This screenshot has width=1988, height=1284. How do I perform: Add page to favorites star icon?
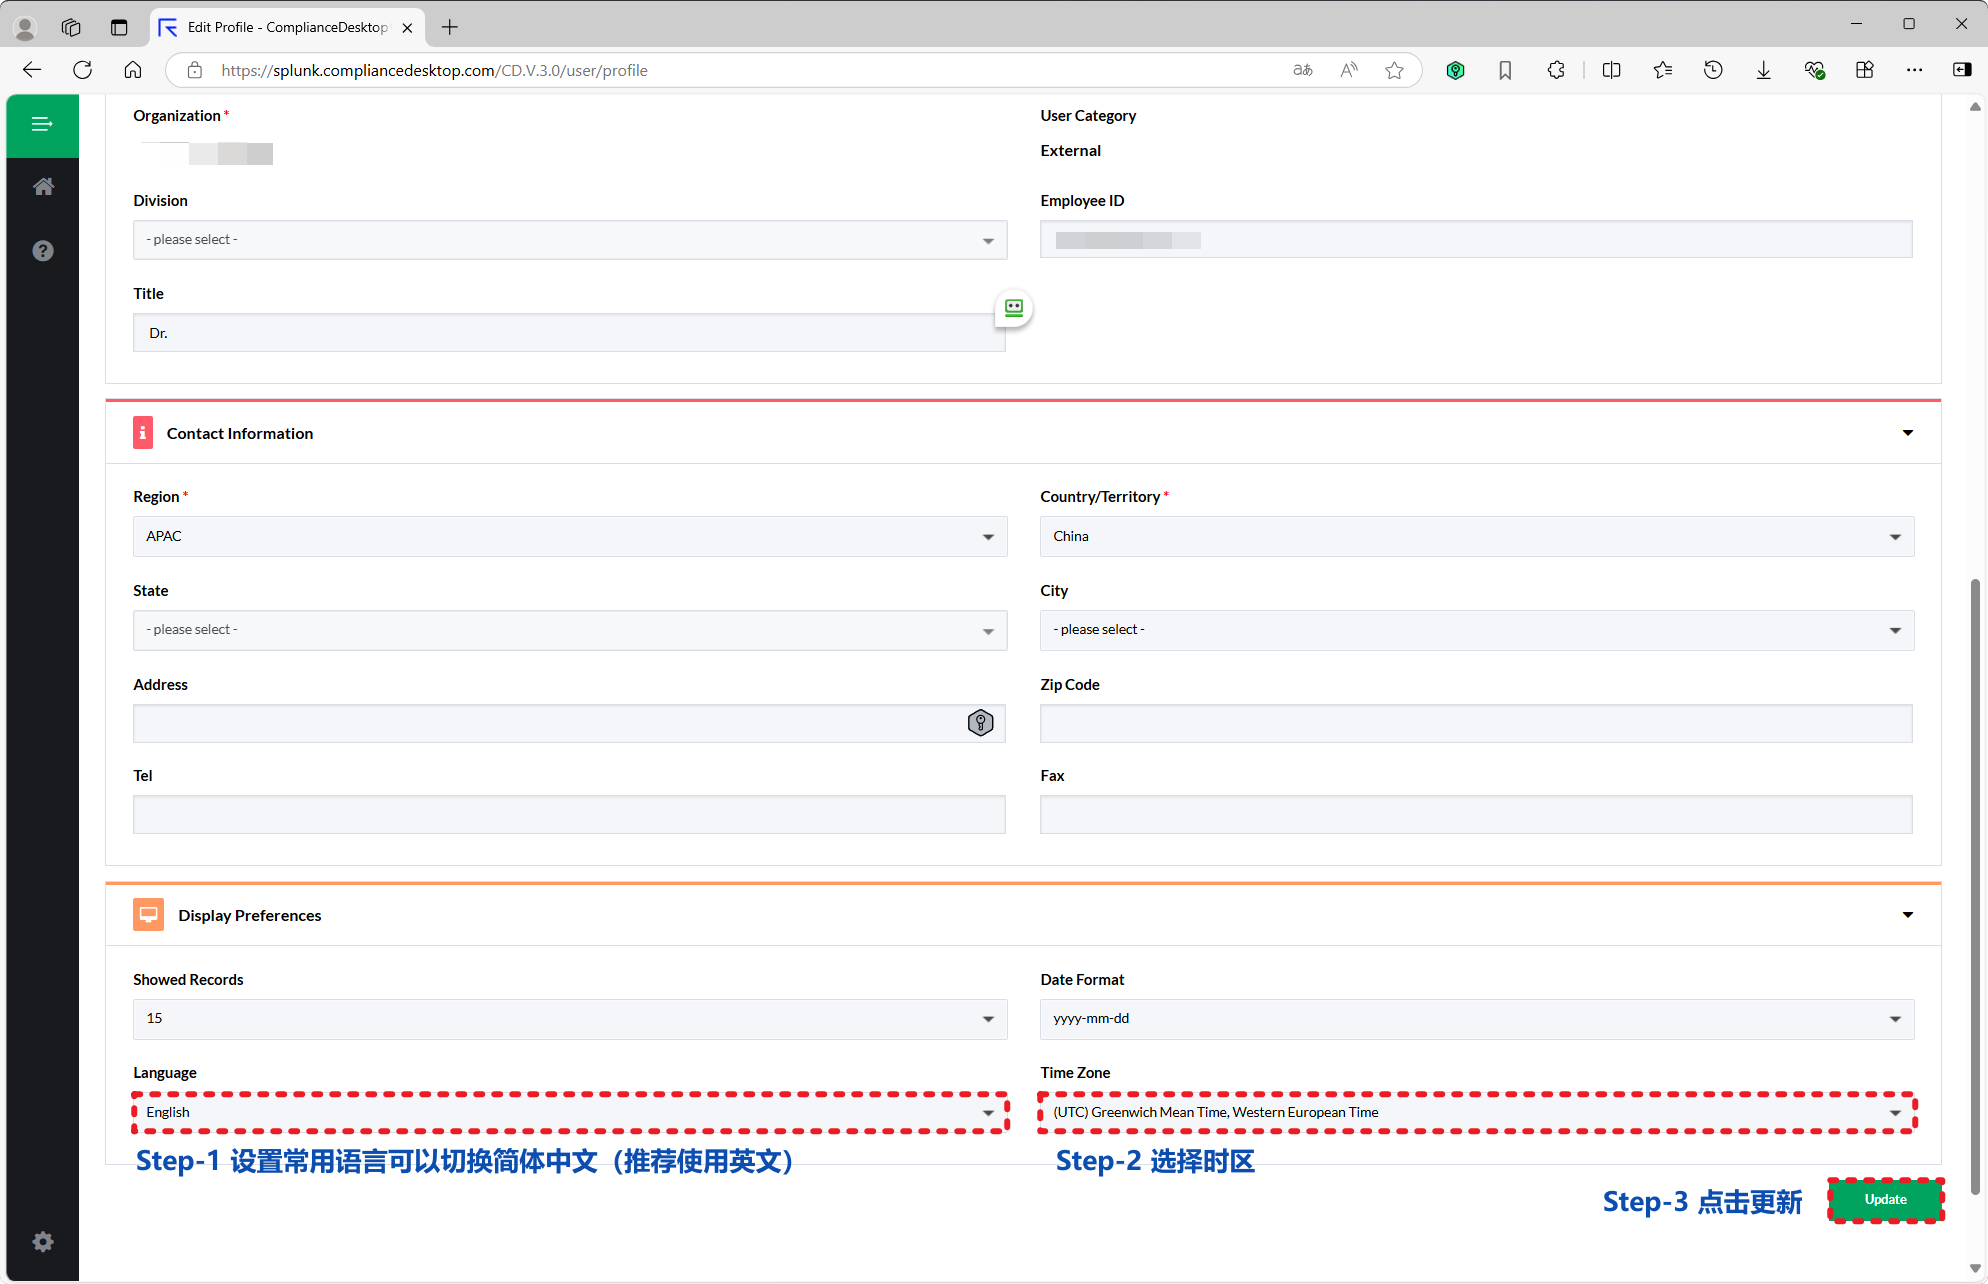(x=1394, y=70)
